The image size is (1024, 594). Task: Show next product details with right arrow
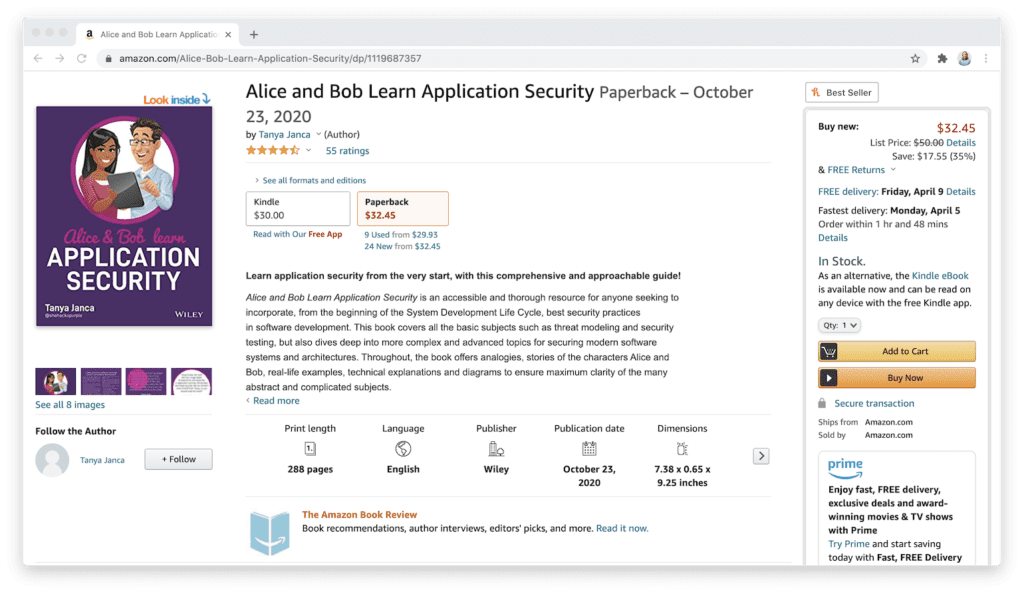(761, 456)
